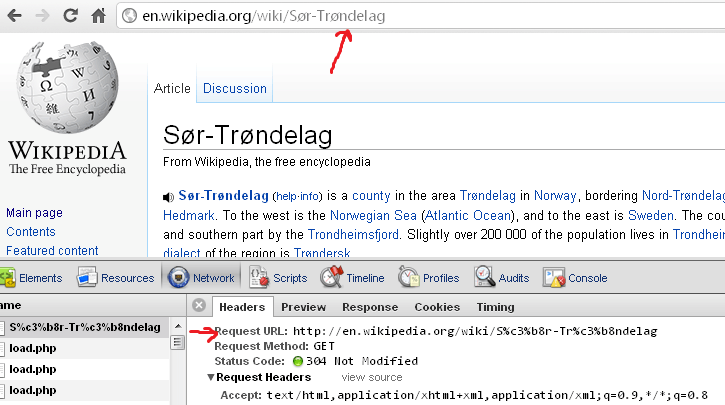Open the Trøndelag area link
Viewport: 725px width, 405px height.
(x=488, y=196)
